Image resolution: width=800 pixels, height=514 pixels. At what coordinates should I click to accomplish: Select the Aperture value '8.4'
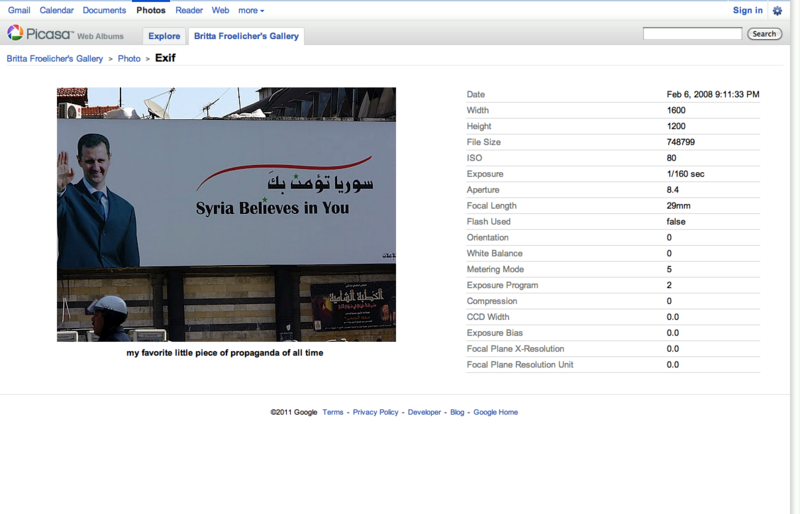coord(672,189)
